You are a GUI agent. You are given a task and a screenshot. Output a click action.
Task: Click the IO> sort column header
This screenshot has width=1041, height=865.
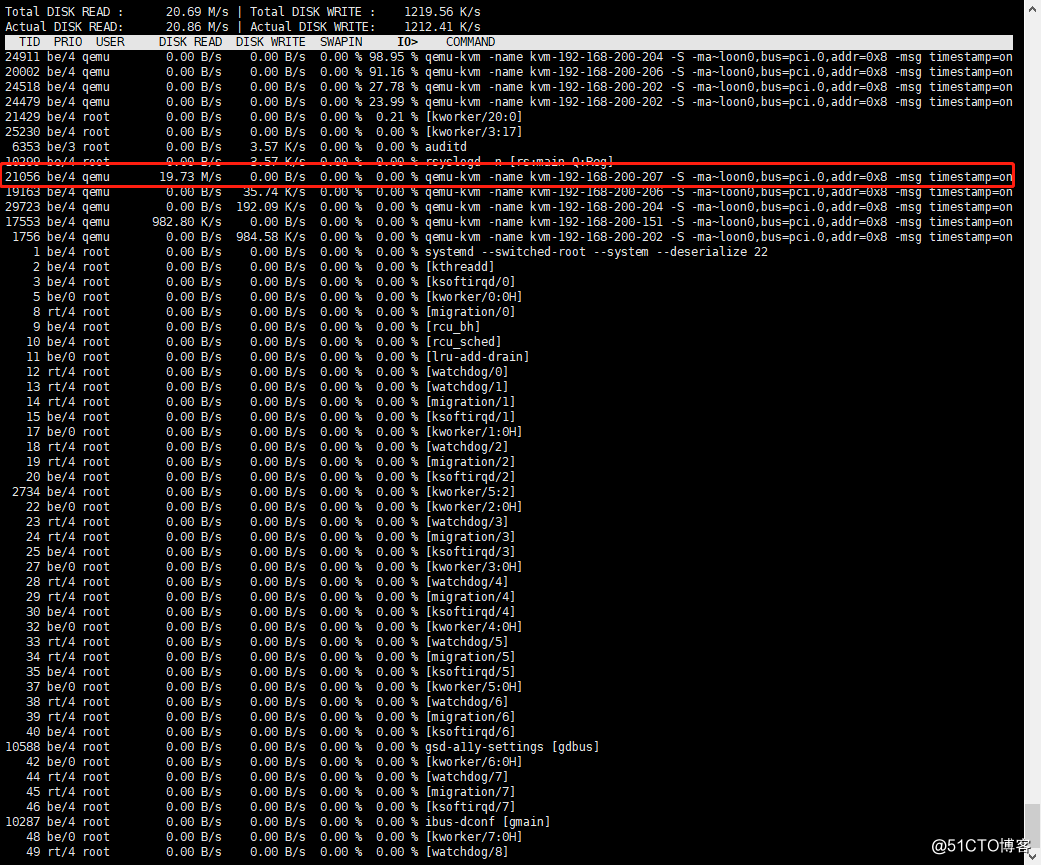pyautogui.click(x=408, y=42)
